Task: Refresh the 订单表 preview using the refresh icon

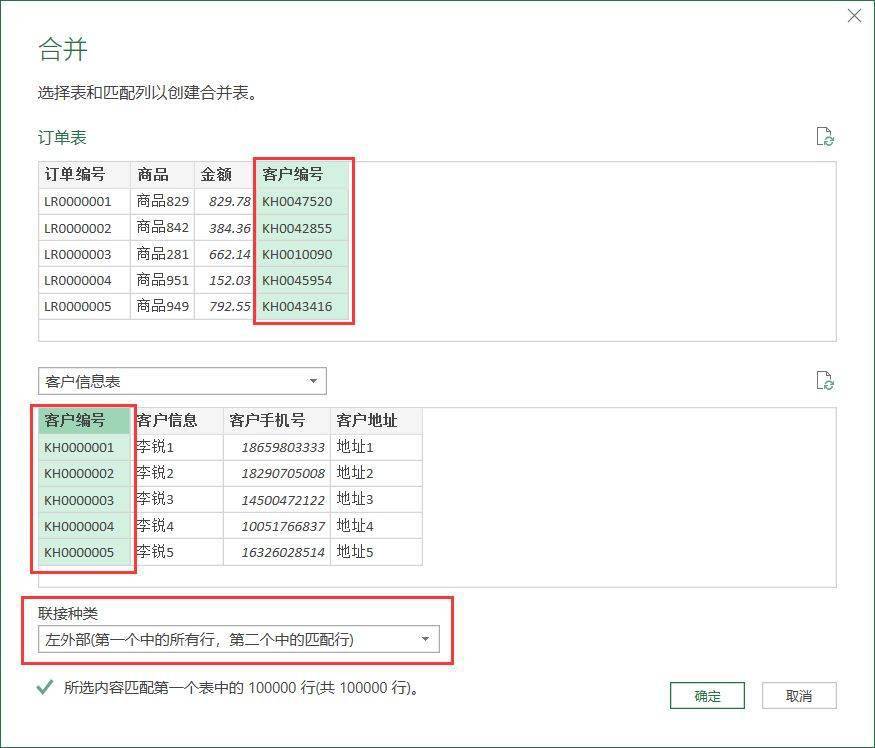Action: tap(825, 136)
